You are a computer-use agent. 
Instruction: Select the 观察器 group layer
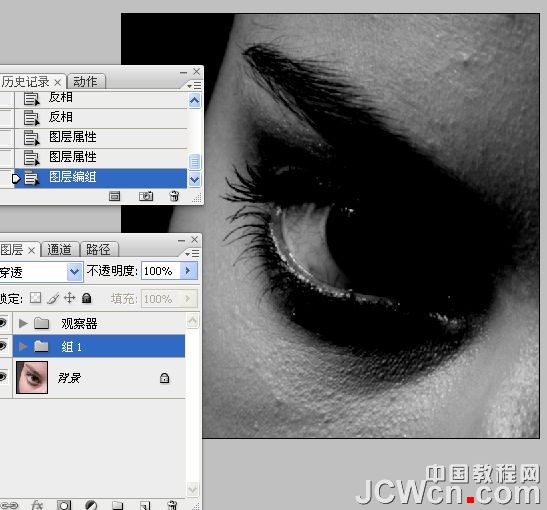(99, 323)
